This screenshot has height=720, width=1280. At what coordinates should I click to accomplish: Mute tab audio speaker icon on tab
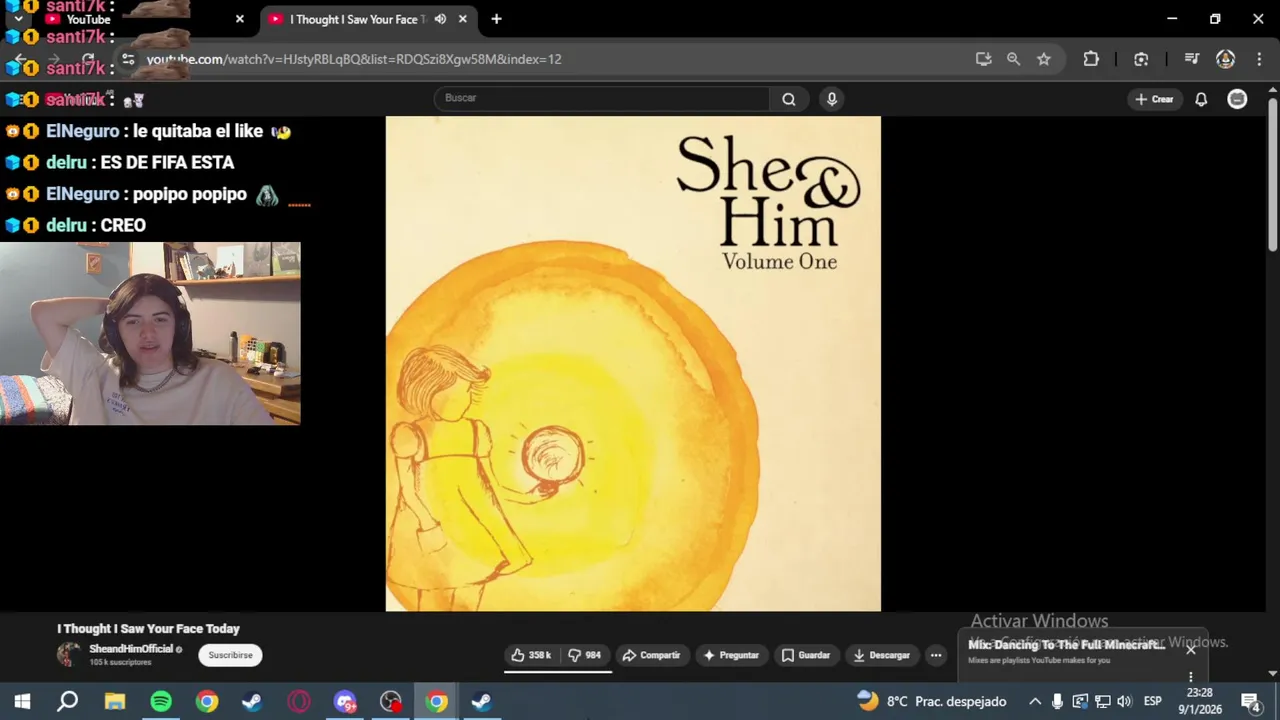[x=440, y=19]
